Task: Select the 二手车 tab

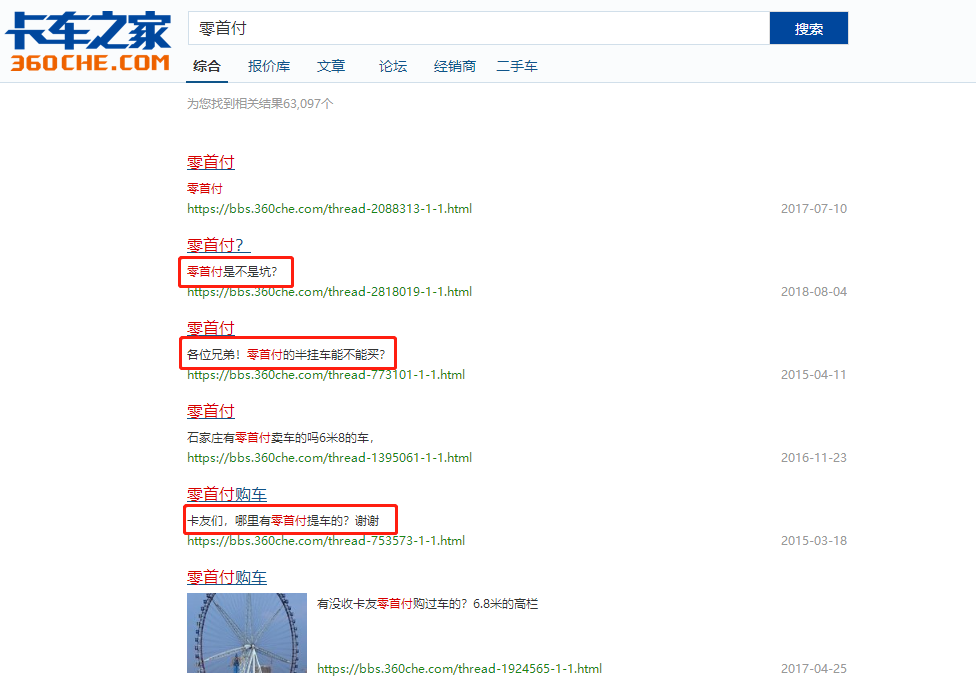Action: (x=517, y=66)
